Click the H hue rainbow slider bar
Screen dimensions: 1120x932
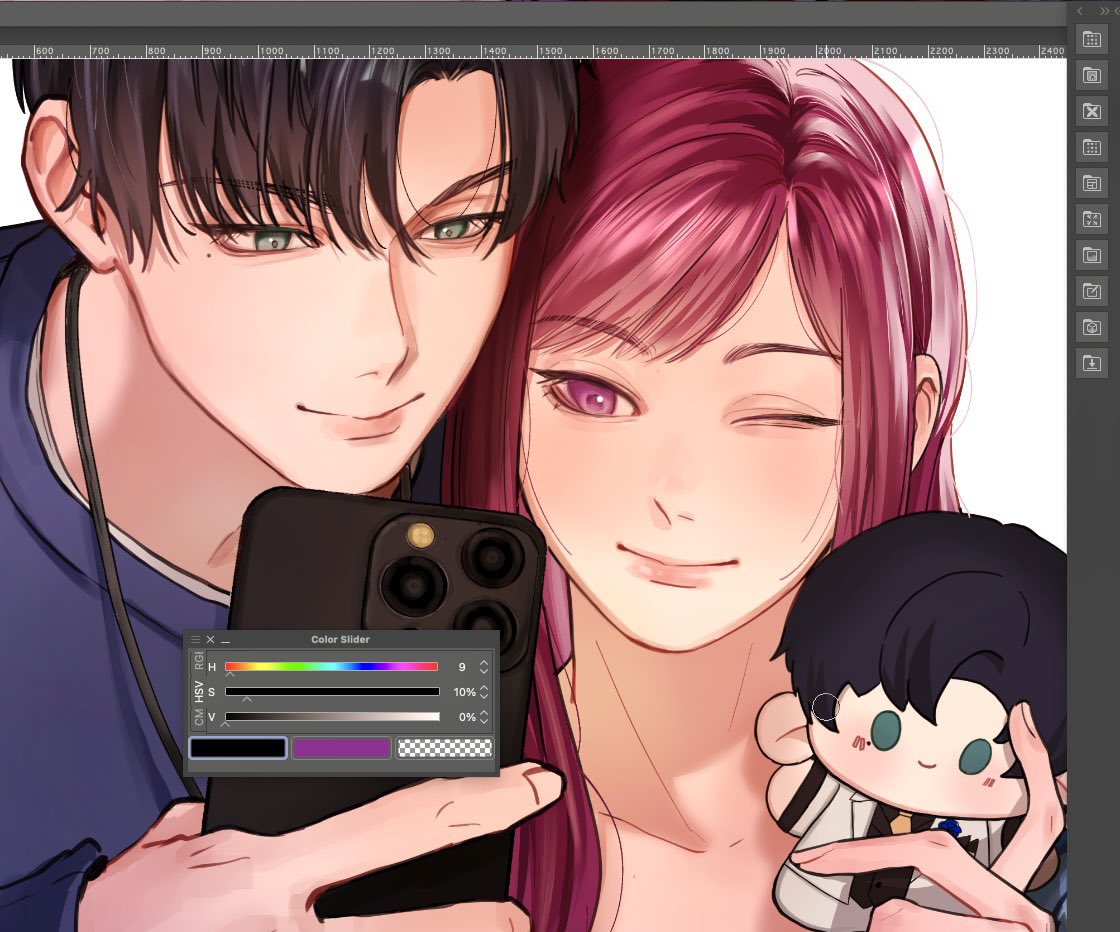(331, 666)
